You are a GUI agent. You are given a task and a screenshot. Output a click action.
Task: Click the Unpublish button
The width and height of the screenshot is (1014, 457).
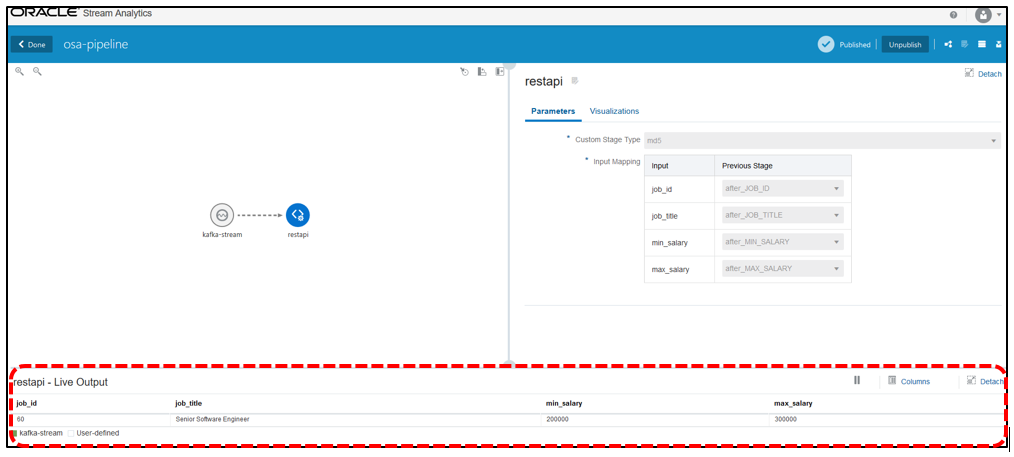coord(905,45)
